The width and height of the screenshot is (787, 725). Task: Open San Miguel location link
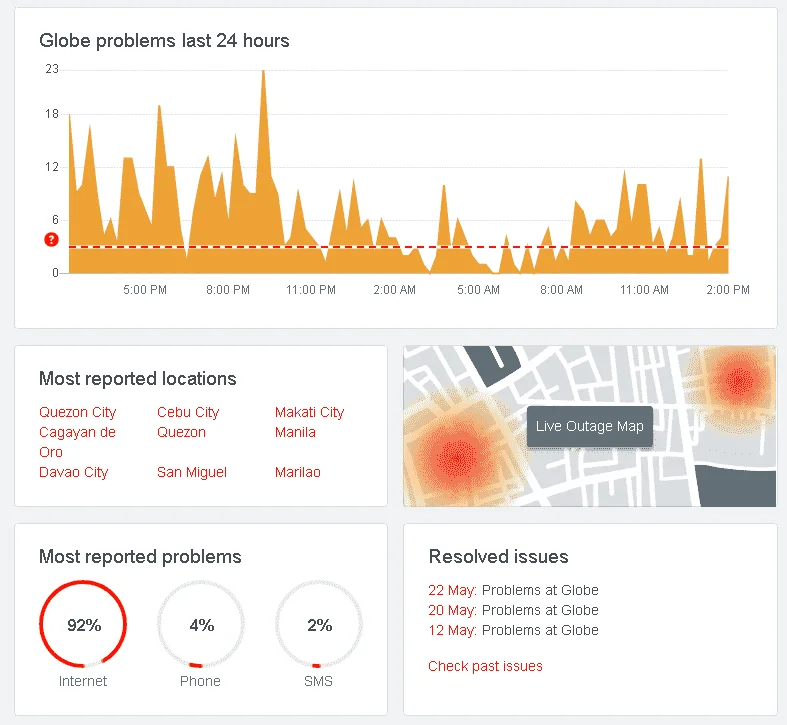click(192, 472)
